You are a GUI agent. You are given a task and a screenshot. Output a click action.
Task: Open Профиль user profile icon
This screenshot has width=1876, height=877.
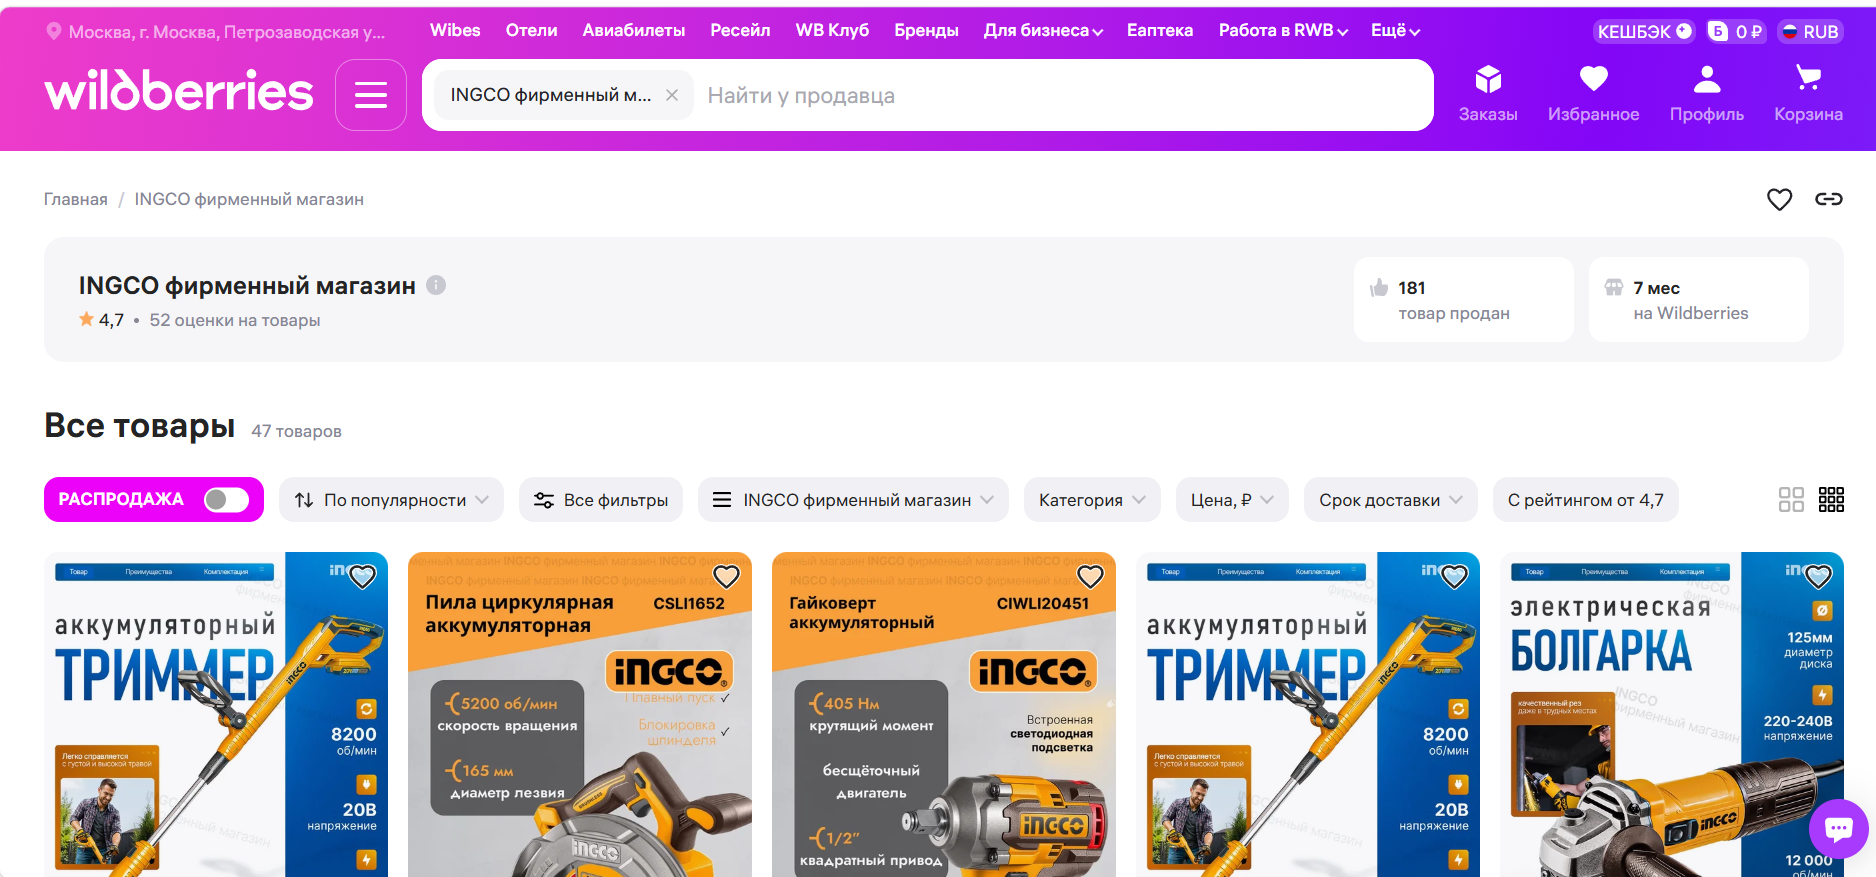[1707, 94]
